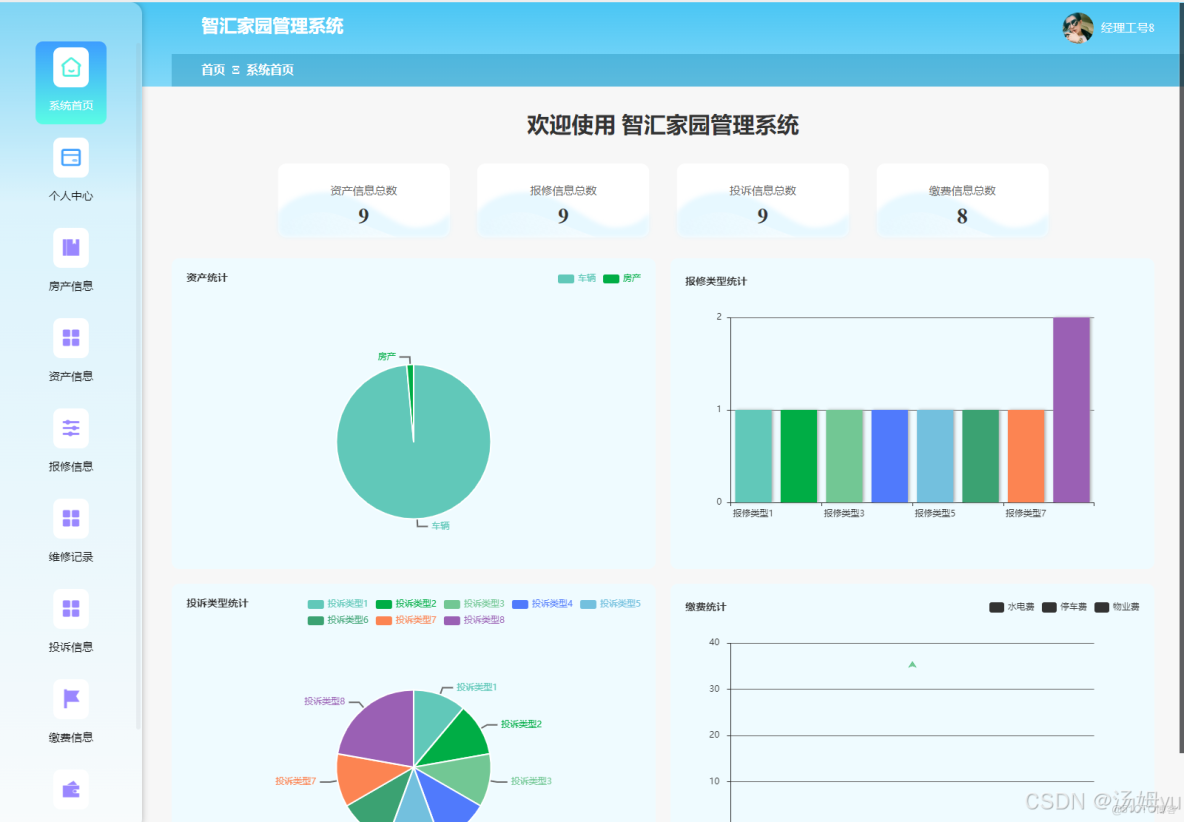Select the 资产信息 grid icon
Image resolution: width=1184 pixels, height=822 pixels.
[70, 337]
